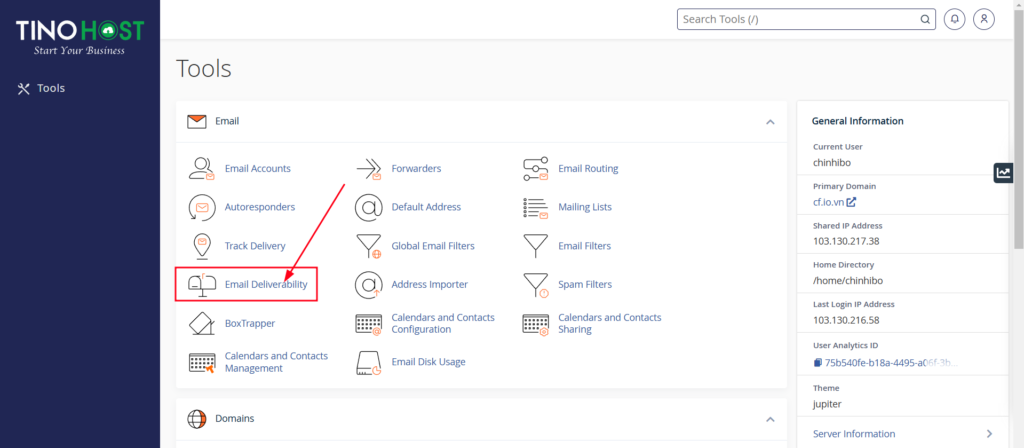
Task: Click the Current User chinhibo value
Action: tap(833, 163)
